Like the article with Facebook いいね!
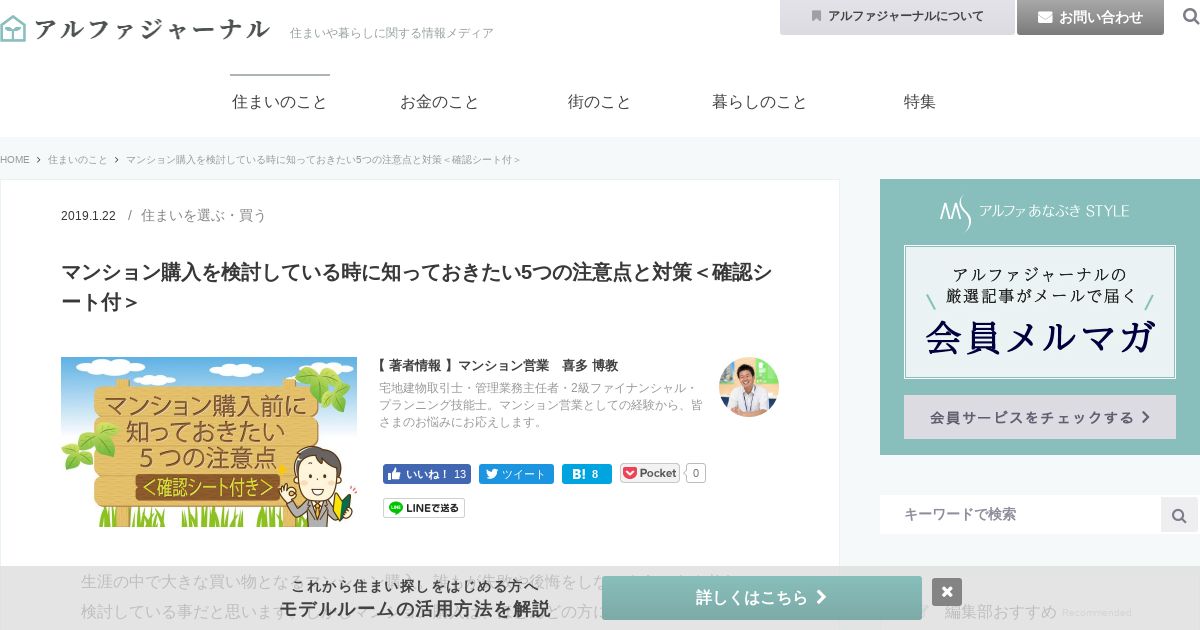This screenshot has width=1200, height=630. click(x=427, y=474)
